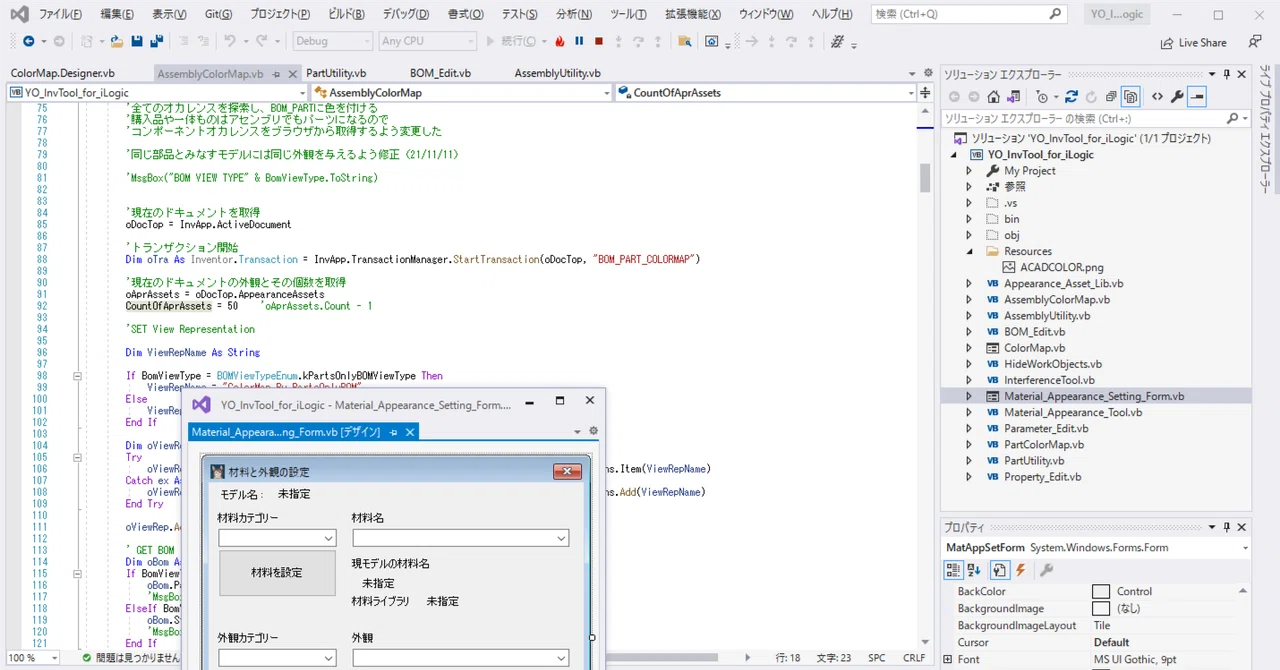Screen dimensions: 1280x670
Task: Open the デバッグ(D) menu
Action: [x=405, y=14]
